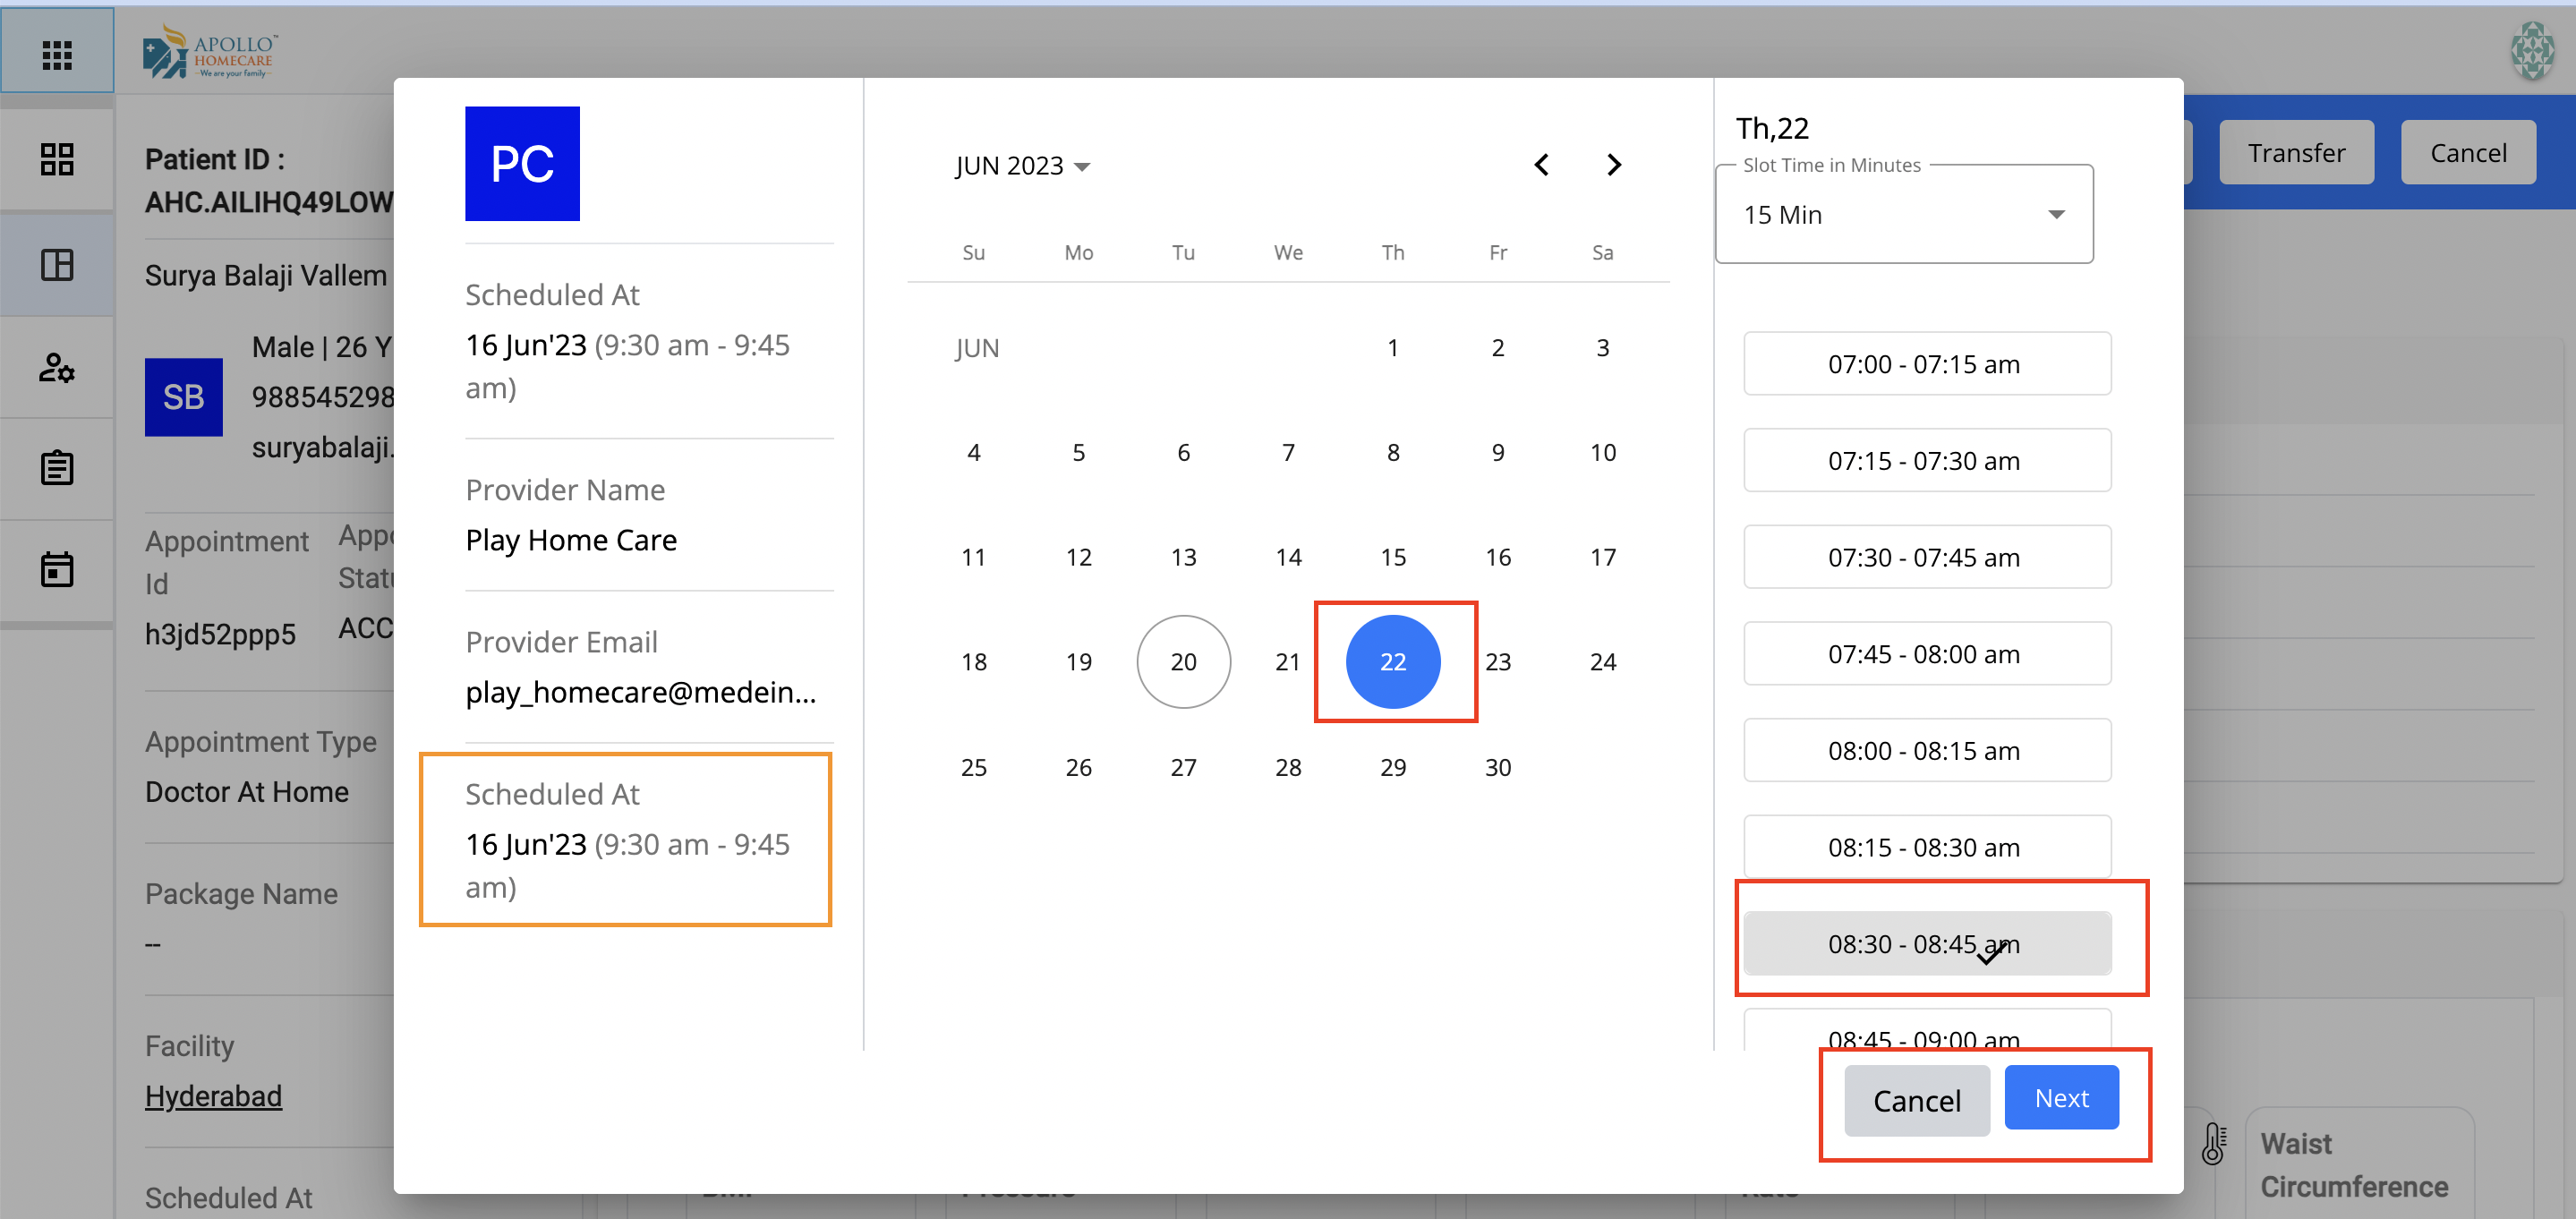Open the calendar sidebar icon

(x=57, y=569)
